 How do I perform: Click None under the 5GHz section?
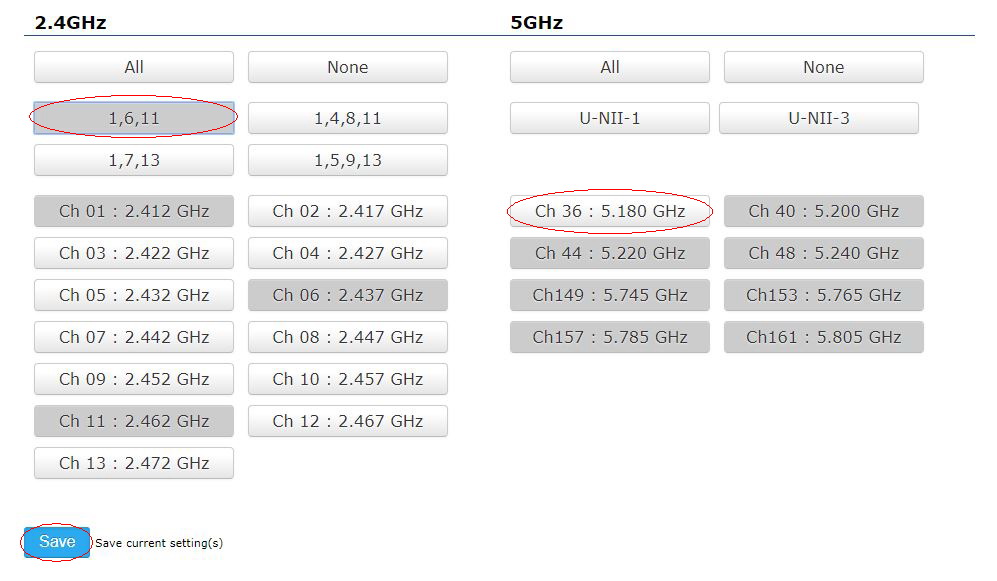coord(823,67)
